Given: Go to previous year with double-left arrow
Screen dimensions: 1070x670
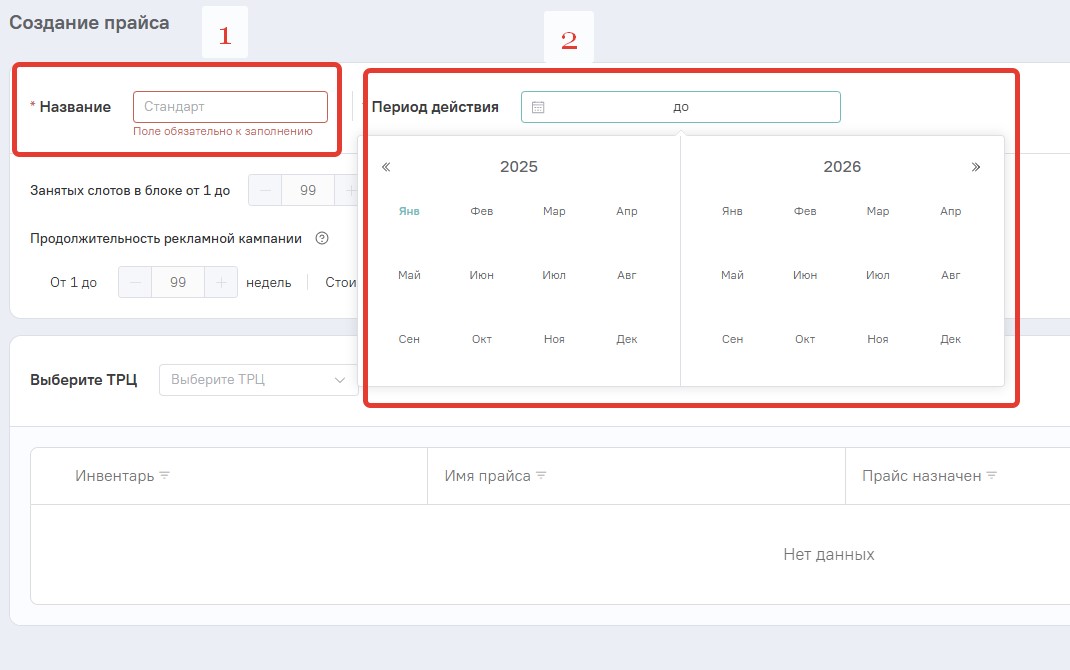Looking at the screenshot, I should 386,167.
